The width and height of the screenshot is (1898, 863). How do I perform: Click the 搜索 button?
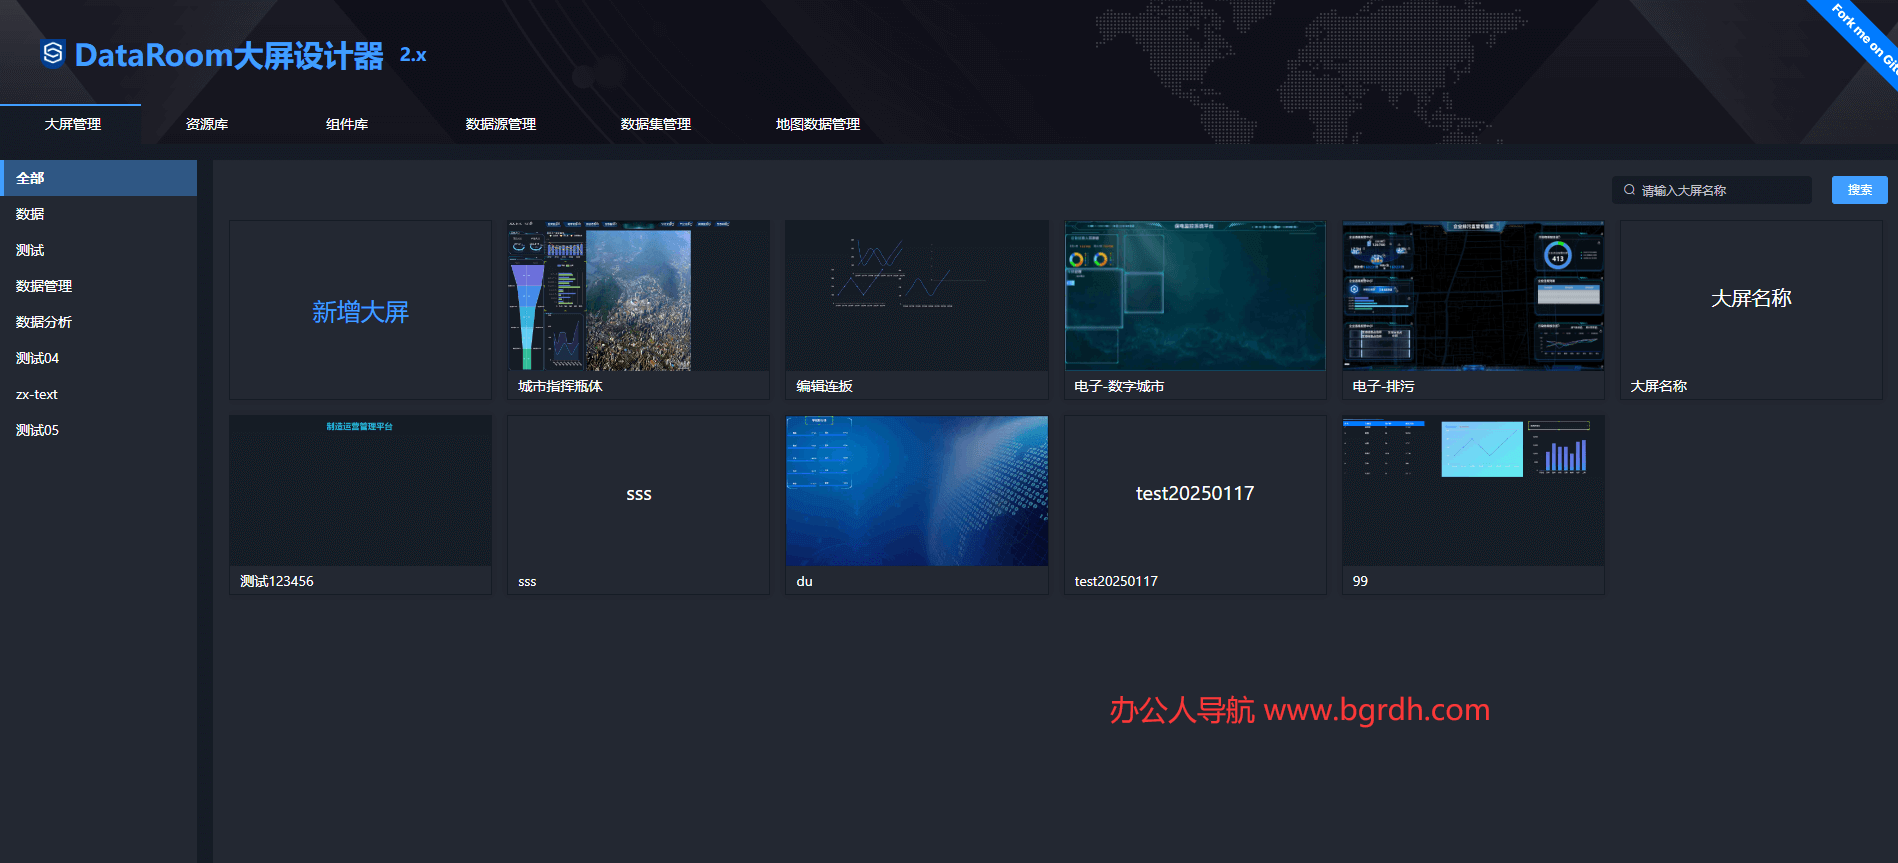(x=1859, y=190)
